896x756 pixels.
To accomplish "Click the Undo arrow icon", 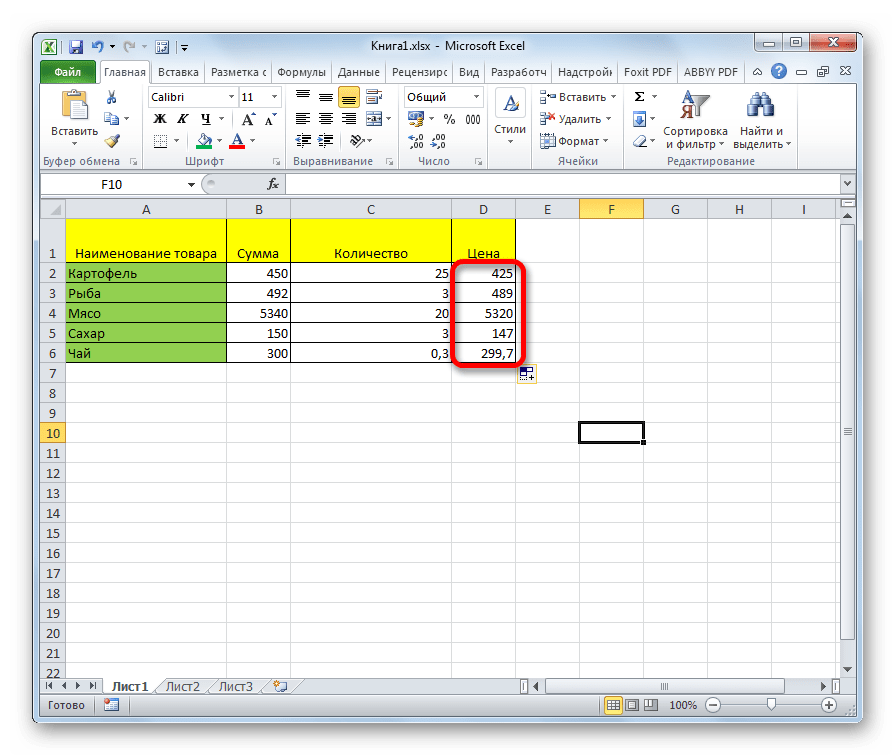I will point(98,46).
